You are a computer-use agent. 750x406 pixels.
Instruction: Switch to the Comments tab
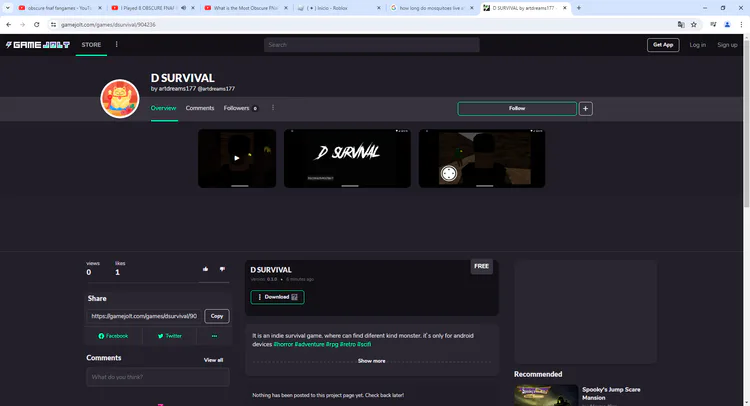coord(200,108)
